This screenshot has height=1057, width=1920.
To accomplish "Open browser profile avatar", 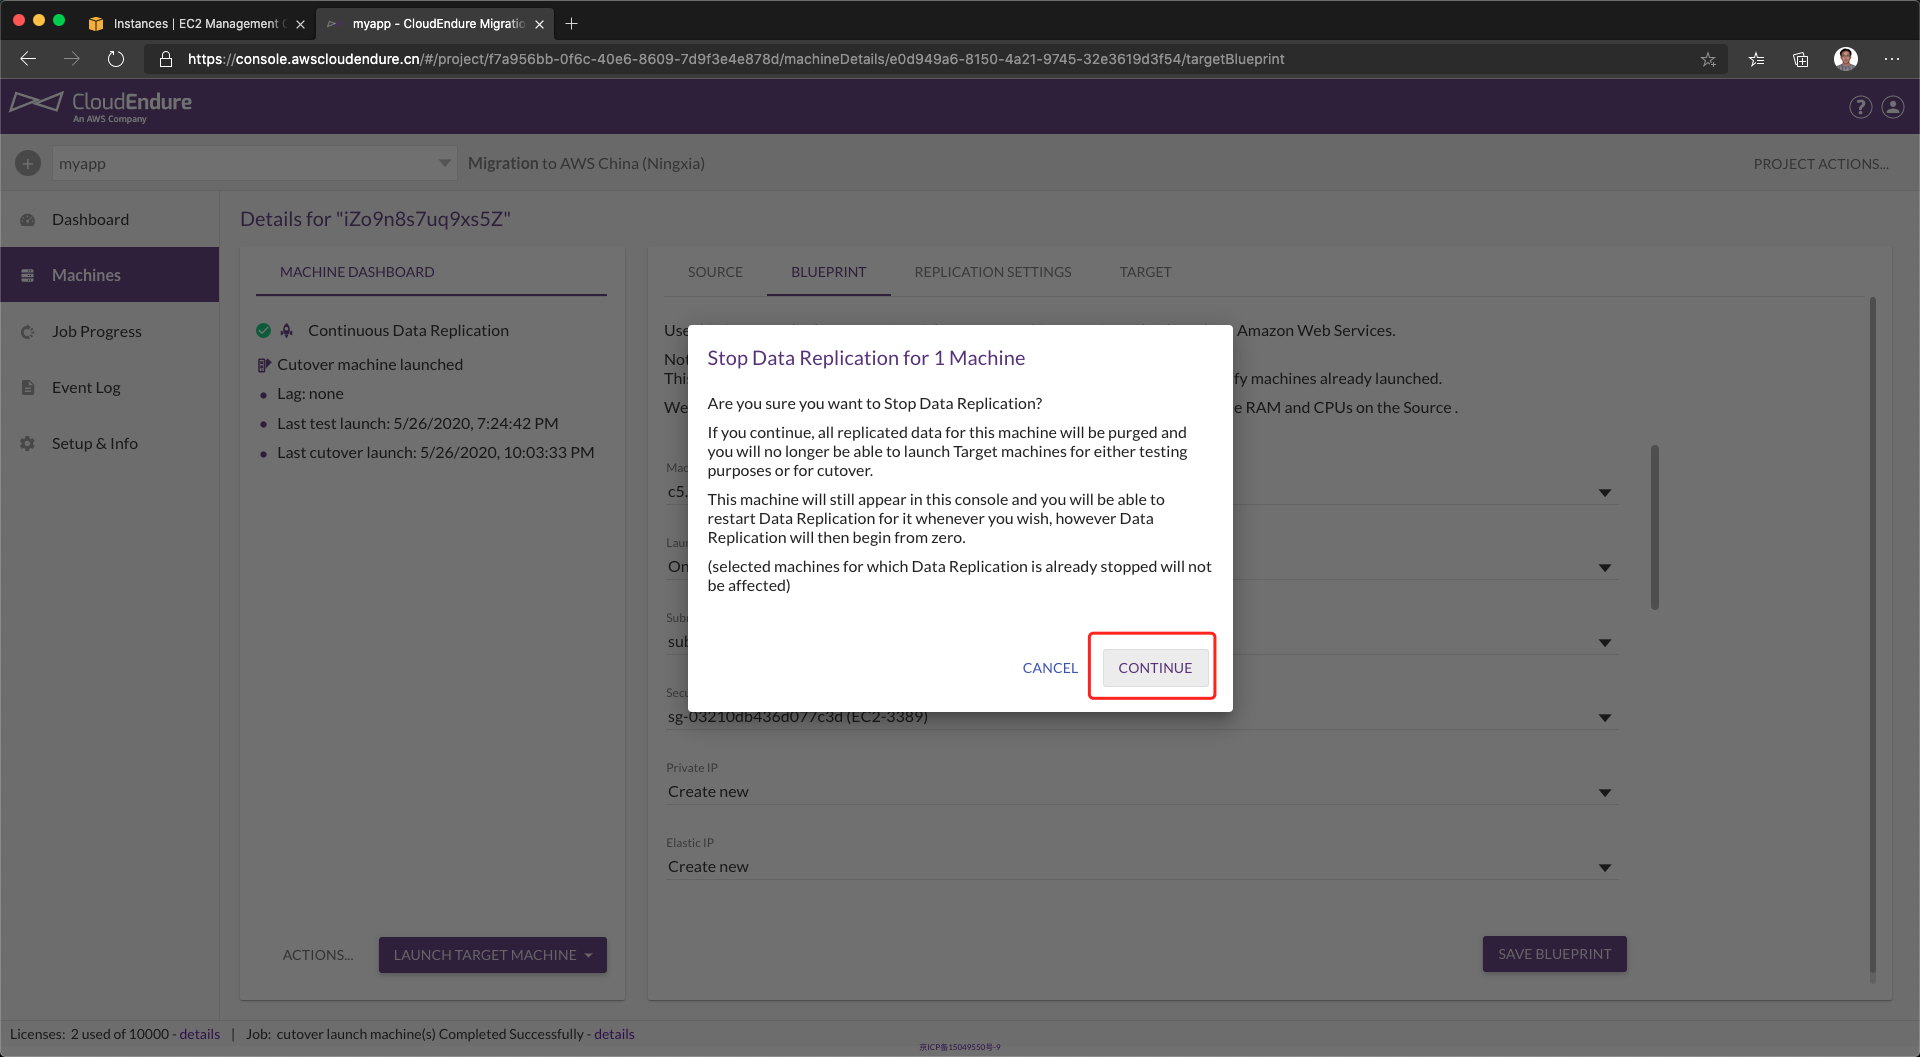I will tap(1846, 59).
